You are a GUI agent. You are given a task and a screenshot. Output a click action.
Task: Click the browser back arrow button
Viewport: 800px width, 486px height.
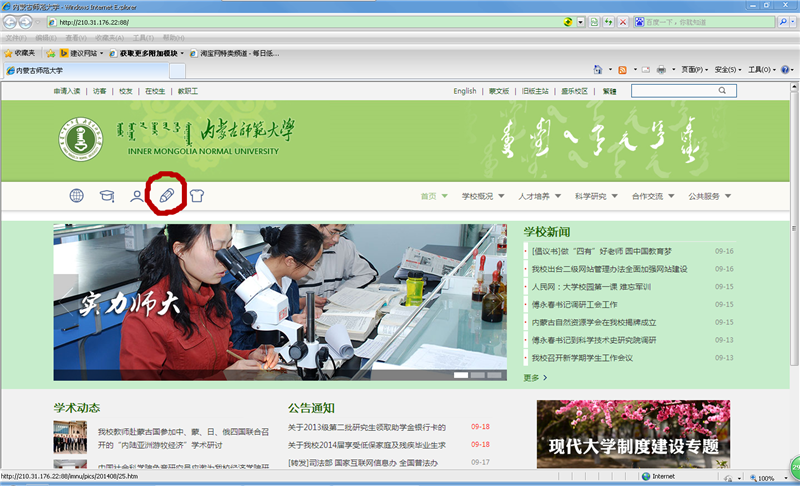pos(11,21)
